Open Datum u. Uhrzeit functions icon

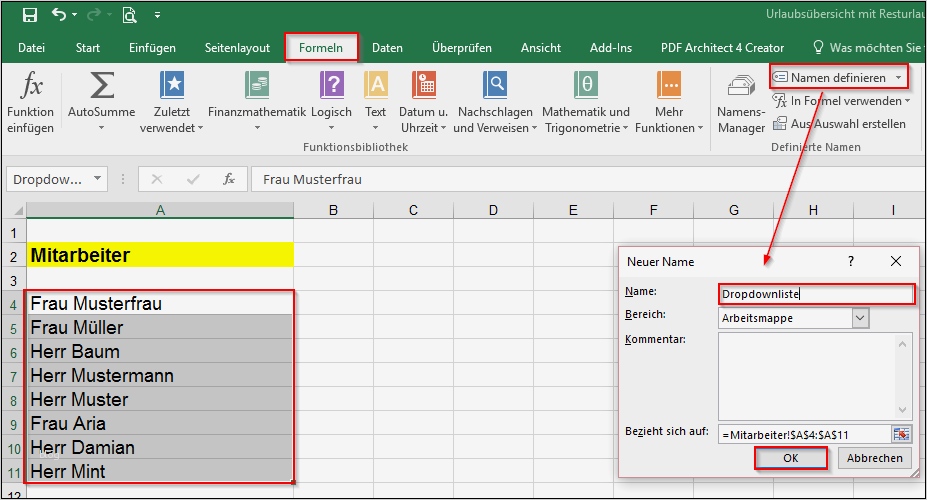424,85
